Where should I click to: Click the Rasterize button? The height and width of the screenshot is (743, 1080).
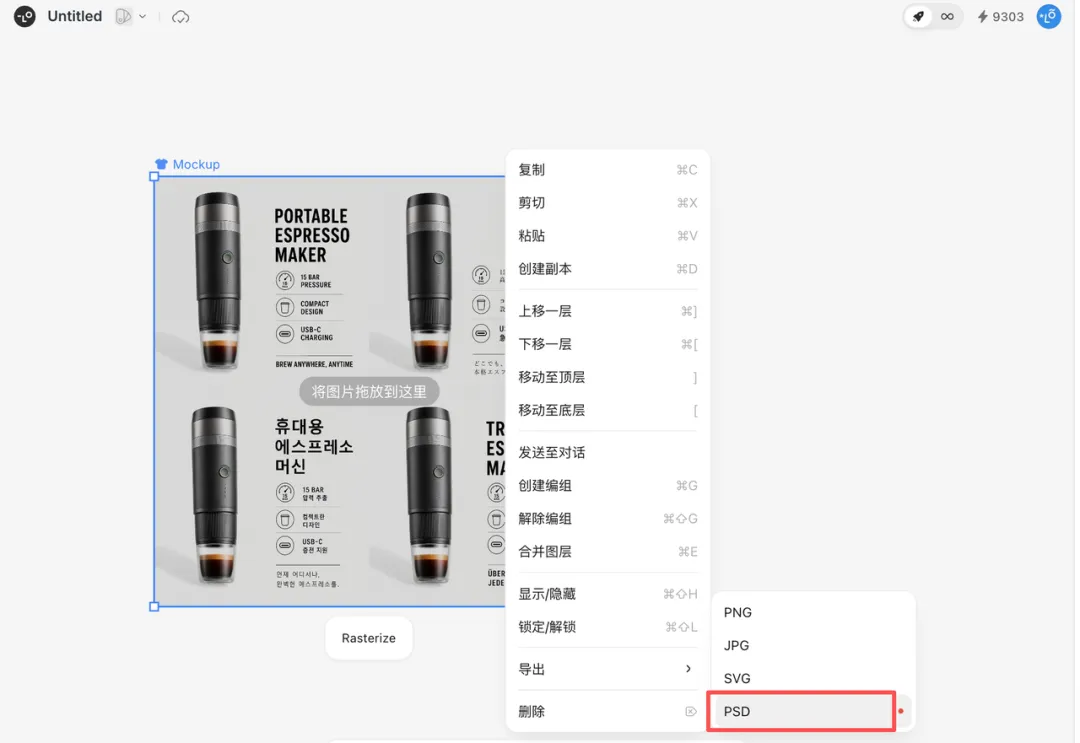pyautogui.click(x=369, y=638)
